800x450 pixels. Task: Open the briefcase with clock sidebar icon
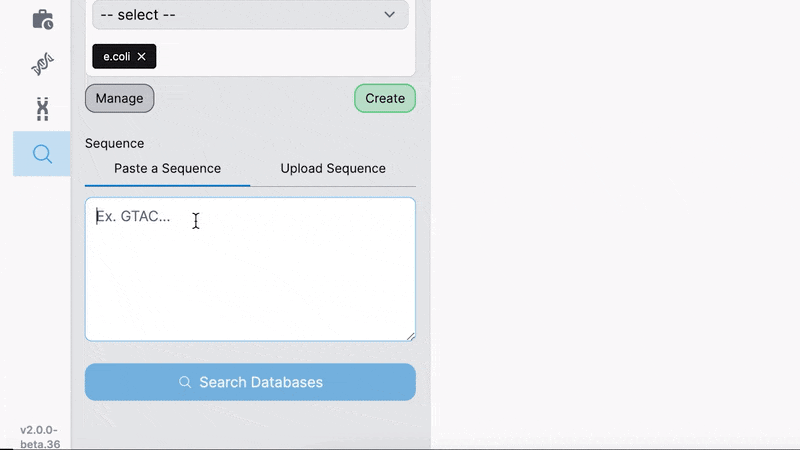42,19
